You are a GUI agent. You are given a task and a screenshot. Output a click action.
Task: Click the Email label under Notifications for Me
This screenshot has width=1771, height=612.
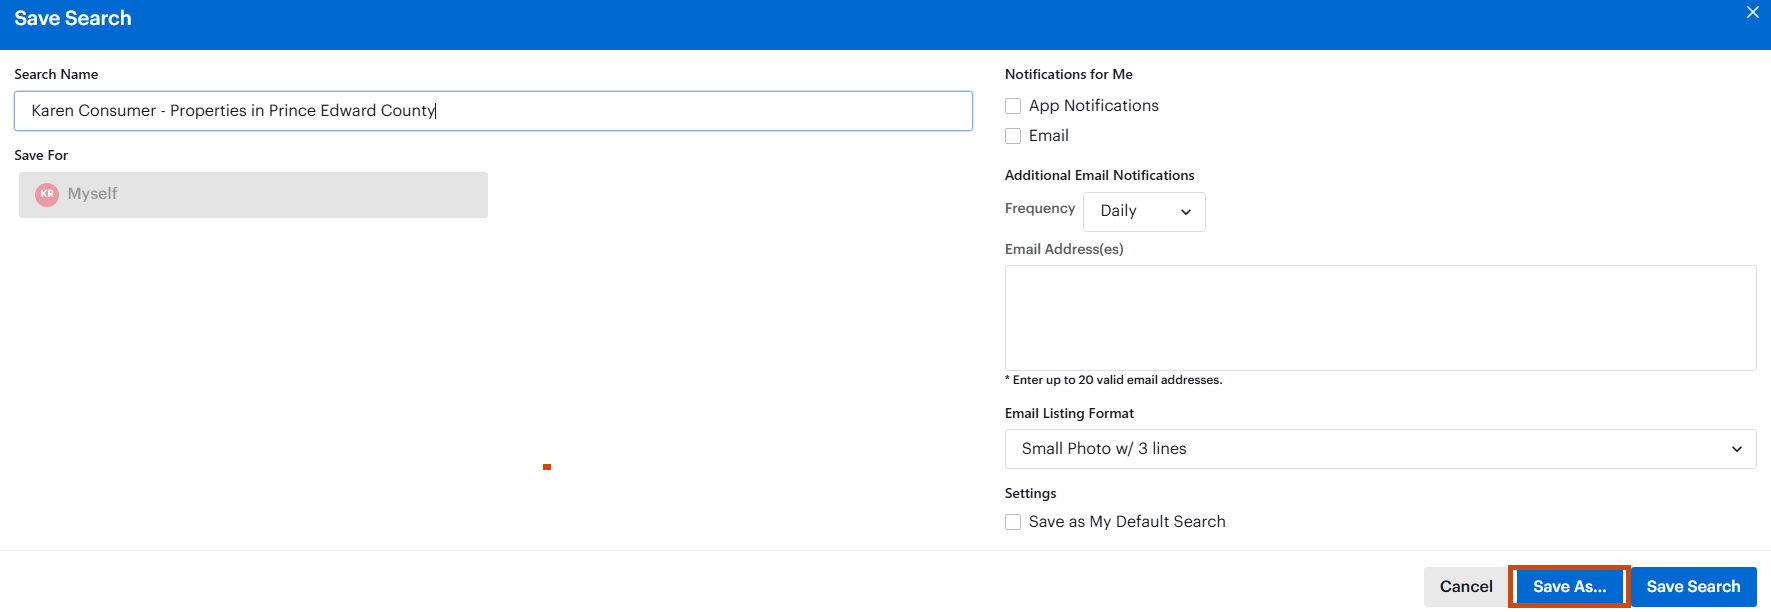[x=1048, y=136]
